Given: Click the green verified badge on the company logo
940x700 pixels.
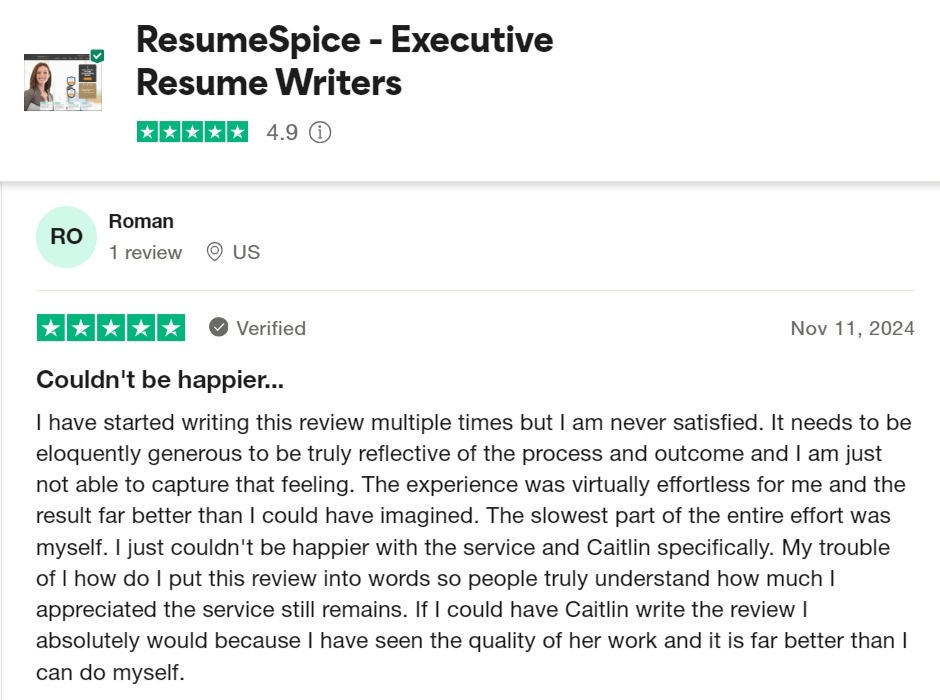Looking at the screenshot, I should tap(97, 56).
